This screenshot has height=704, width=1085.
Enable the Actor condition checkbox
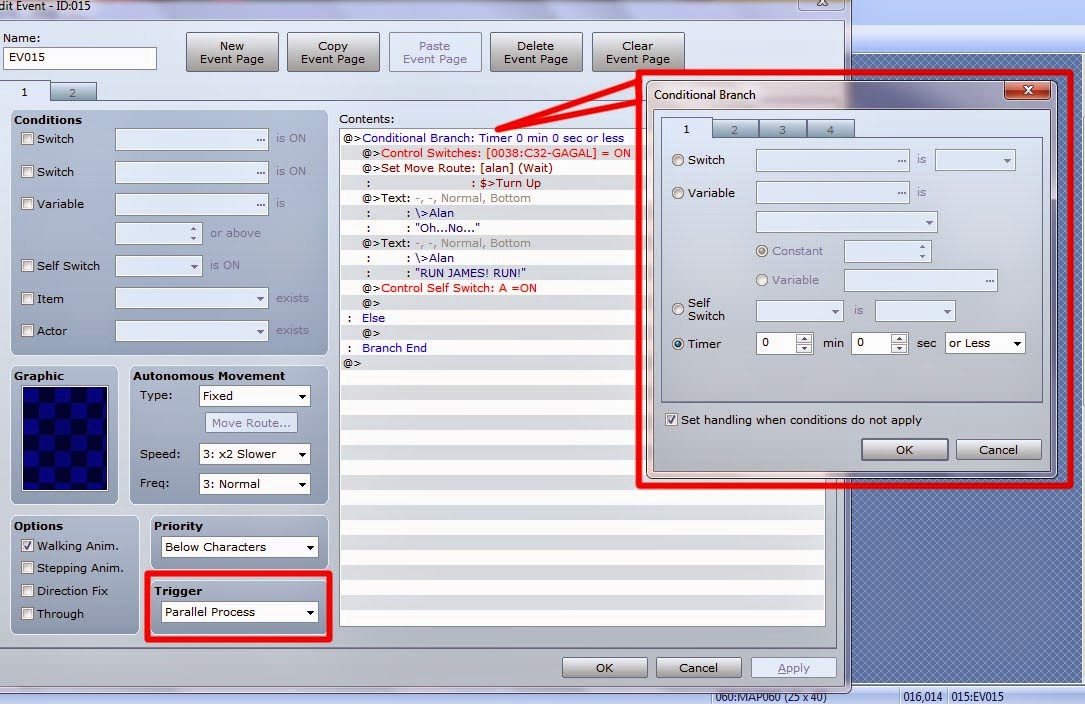(28, 330)
